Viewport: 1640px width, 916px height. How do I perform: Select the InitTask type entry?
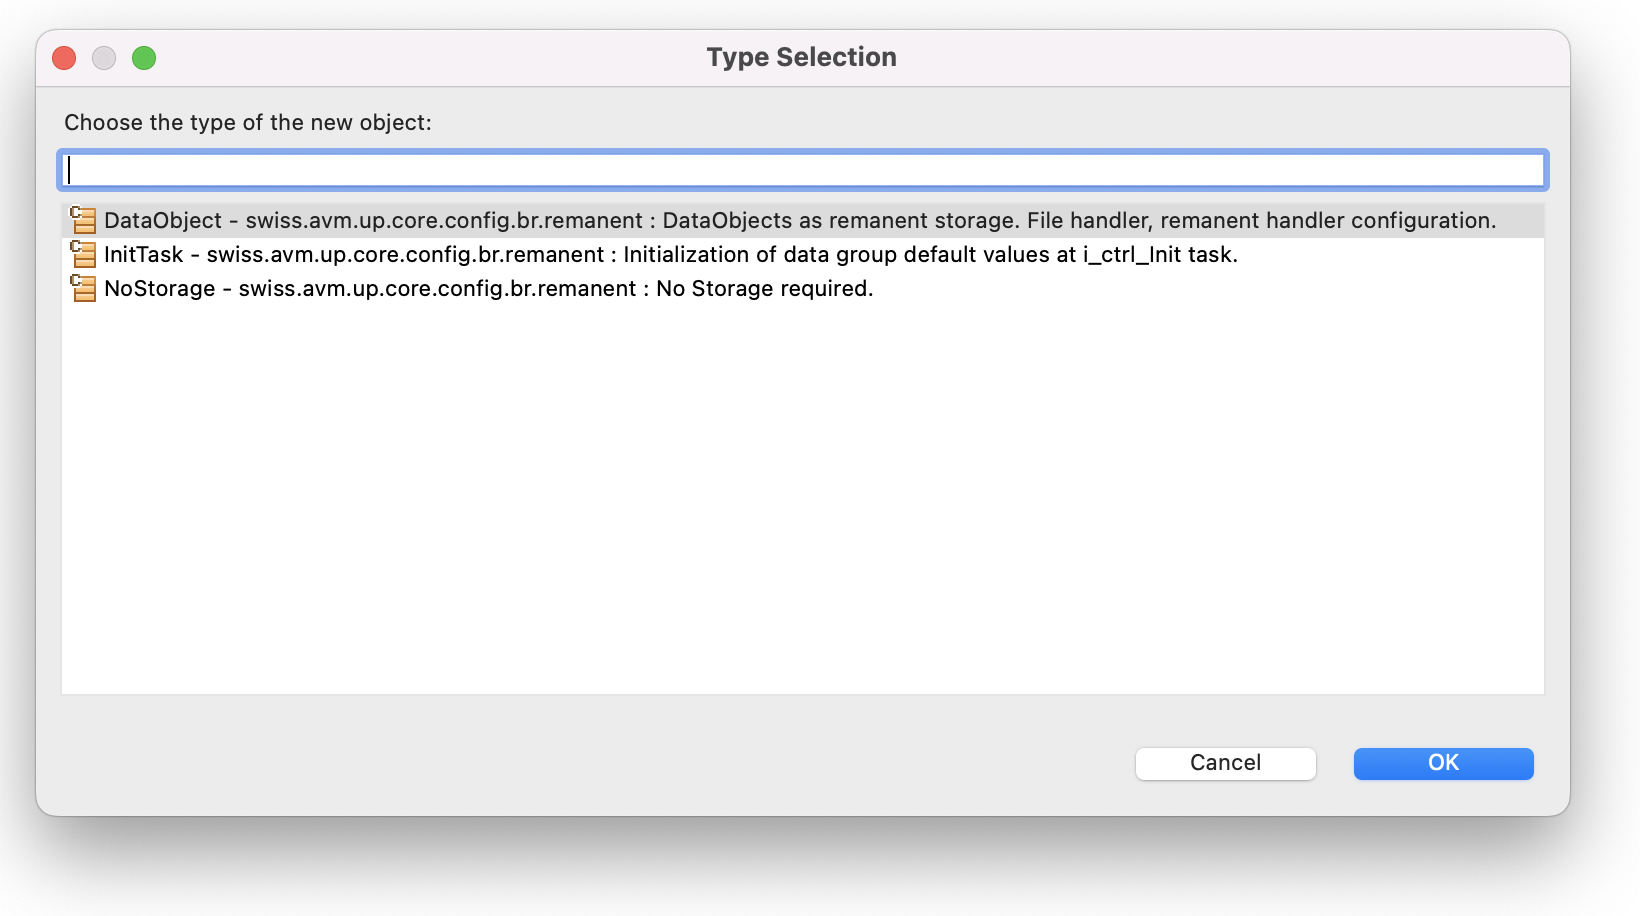tap(144, 254)
